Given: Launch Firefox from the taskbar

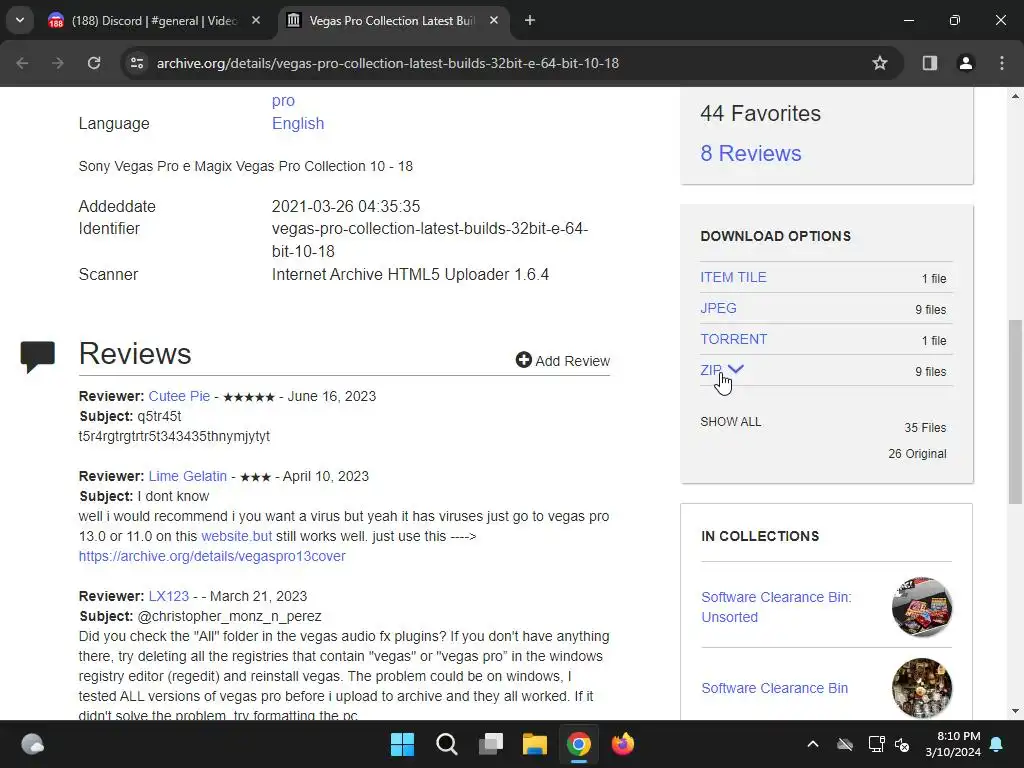Looking at the screenshot, I should coord(622,744).
